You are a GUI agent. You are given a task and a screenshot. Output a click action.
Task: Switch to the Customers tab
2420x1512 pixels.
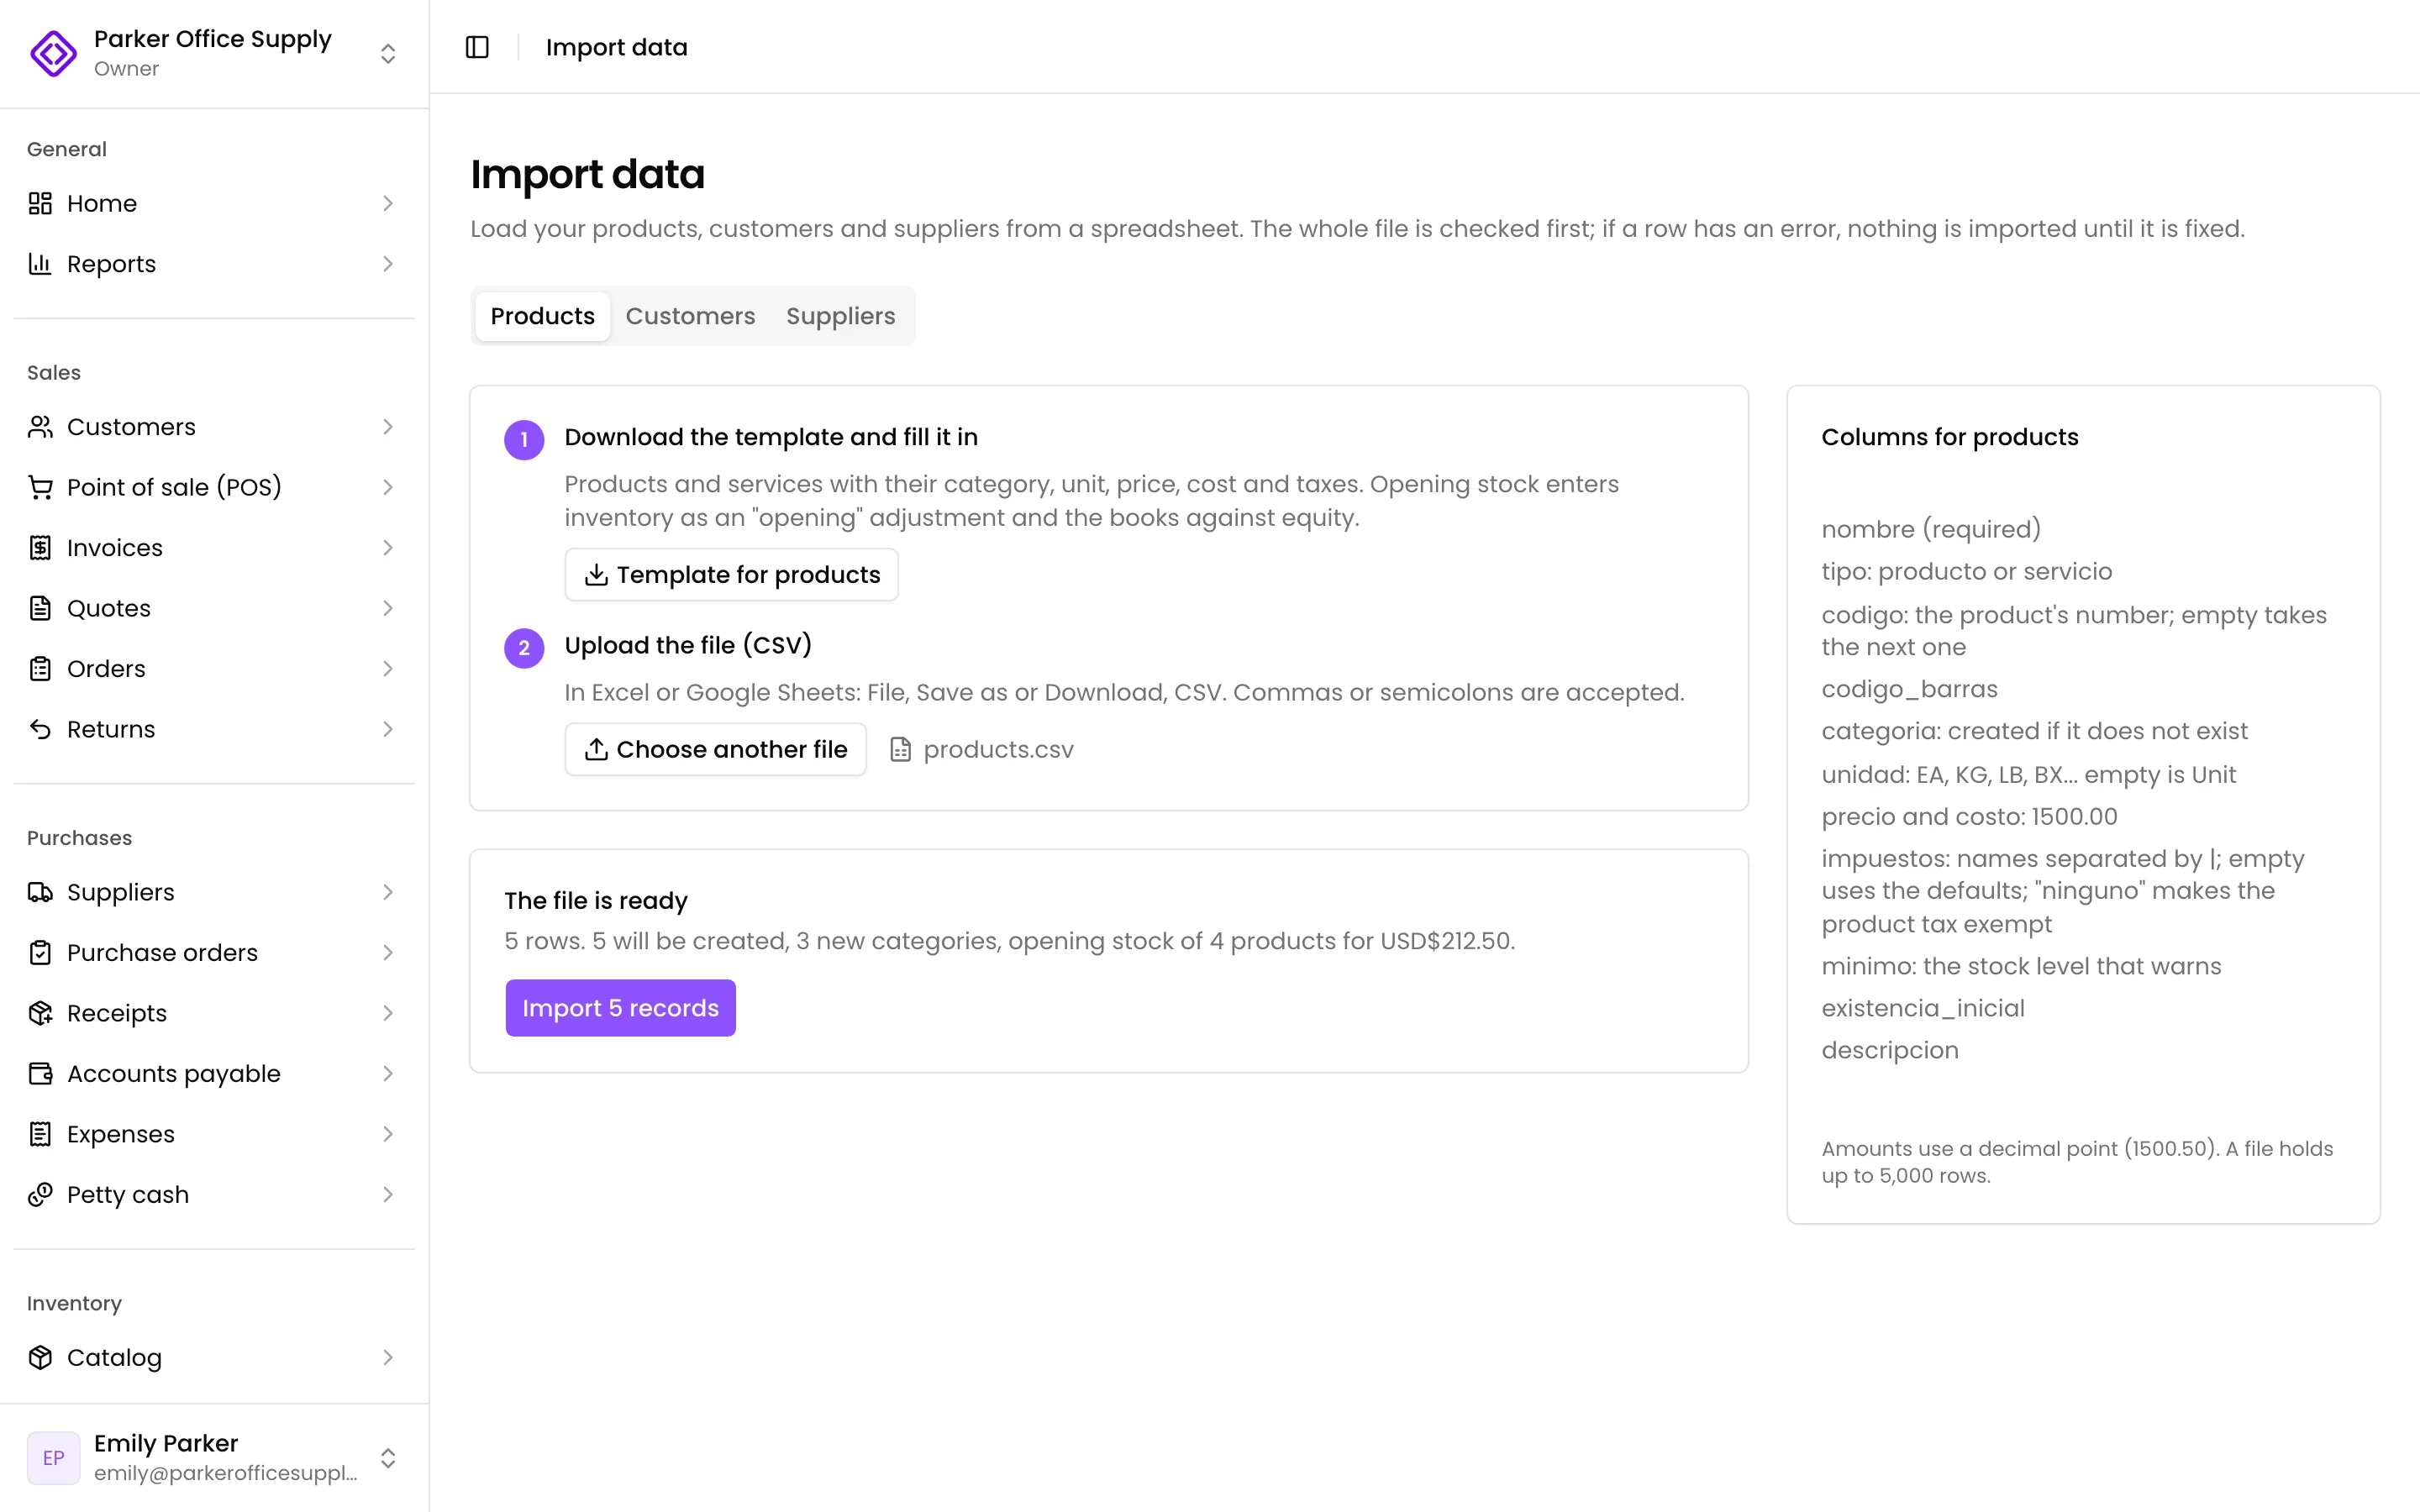coord(690,316)
